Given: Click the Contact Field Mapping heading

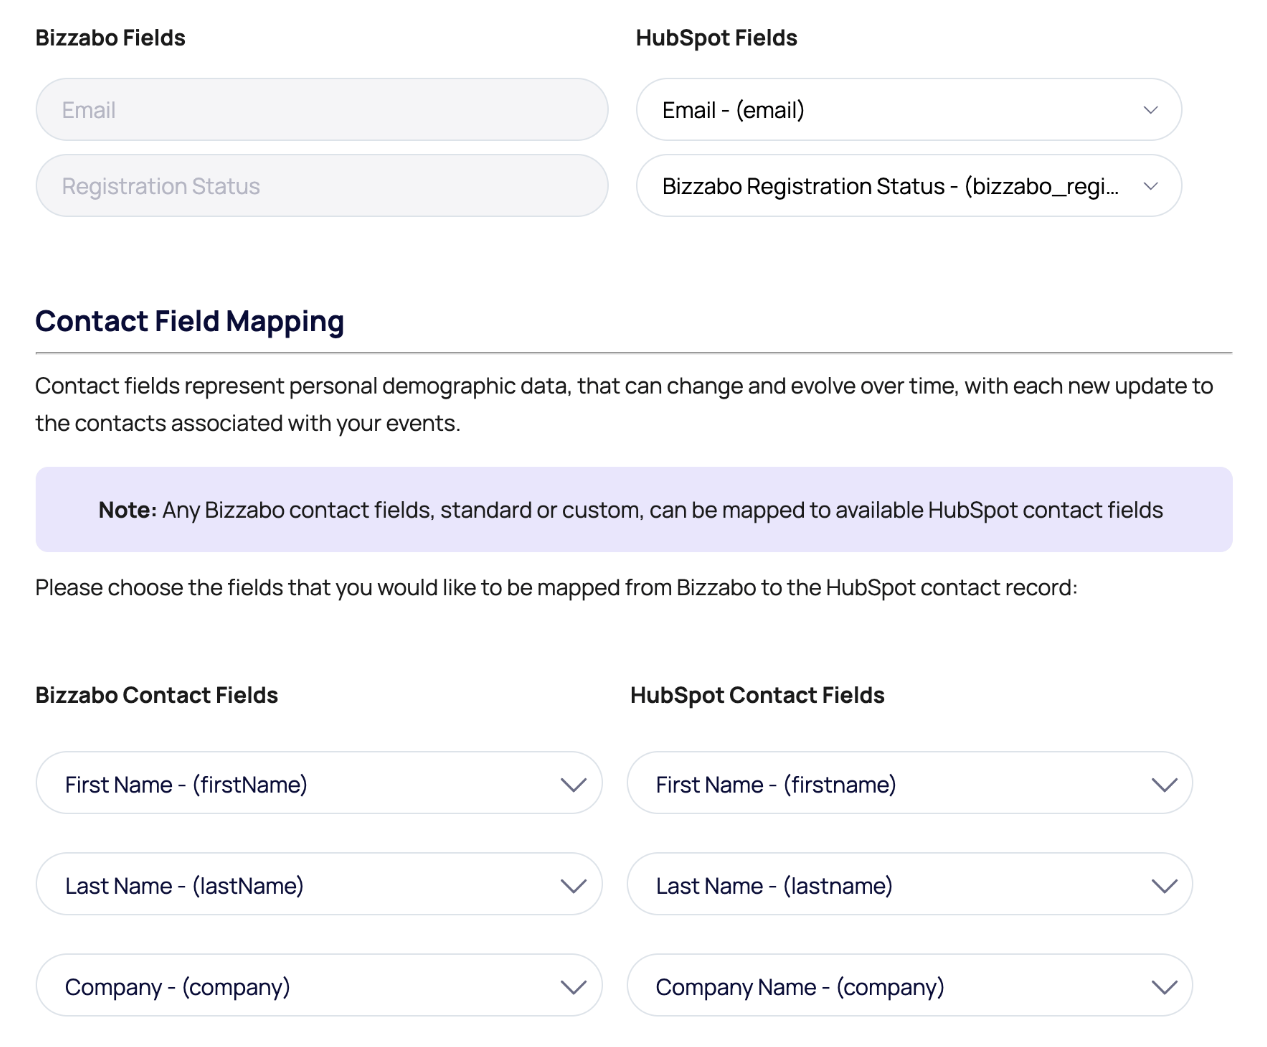Looking at the screenshot, I should pos(190,322).
